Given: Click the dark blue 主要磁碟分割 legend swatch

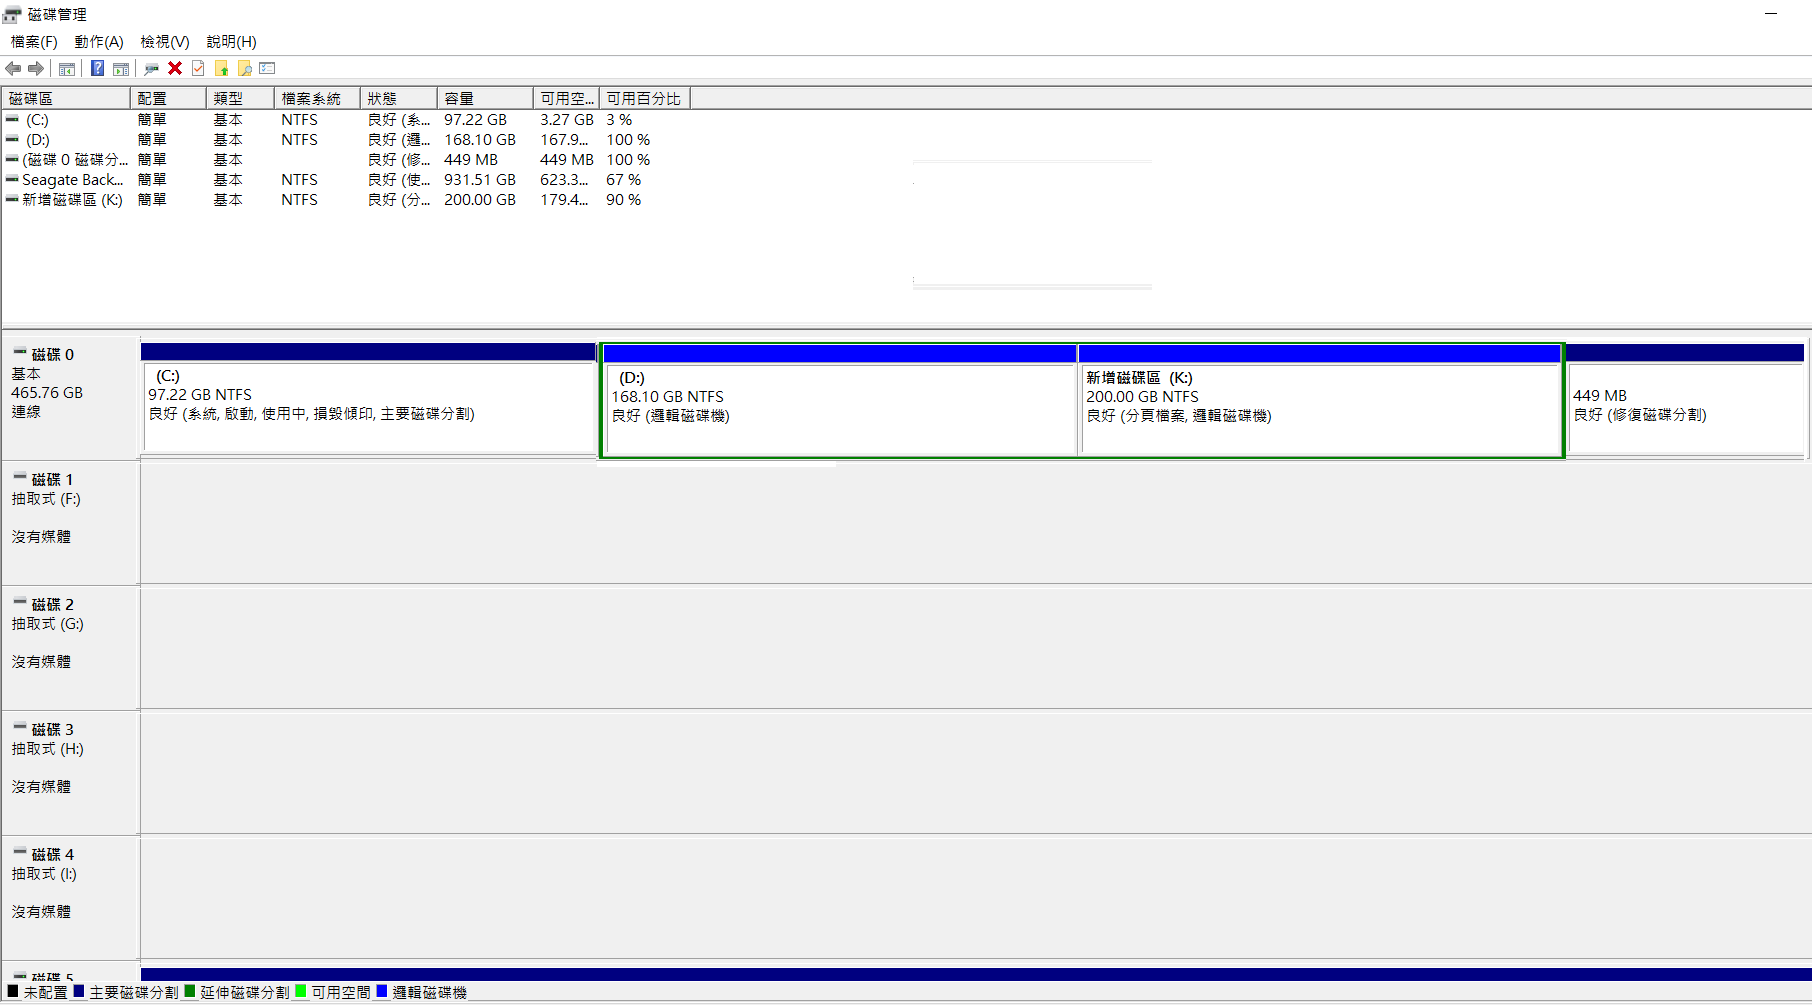Looking at the screenshot, I should click(x=79, y=991).
